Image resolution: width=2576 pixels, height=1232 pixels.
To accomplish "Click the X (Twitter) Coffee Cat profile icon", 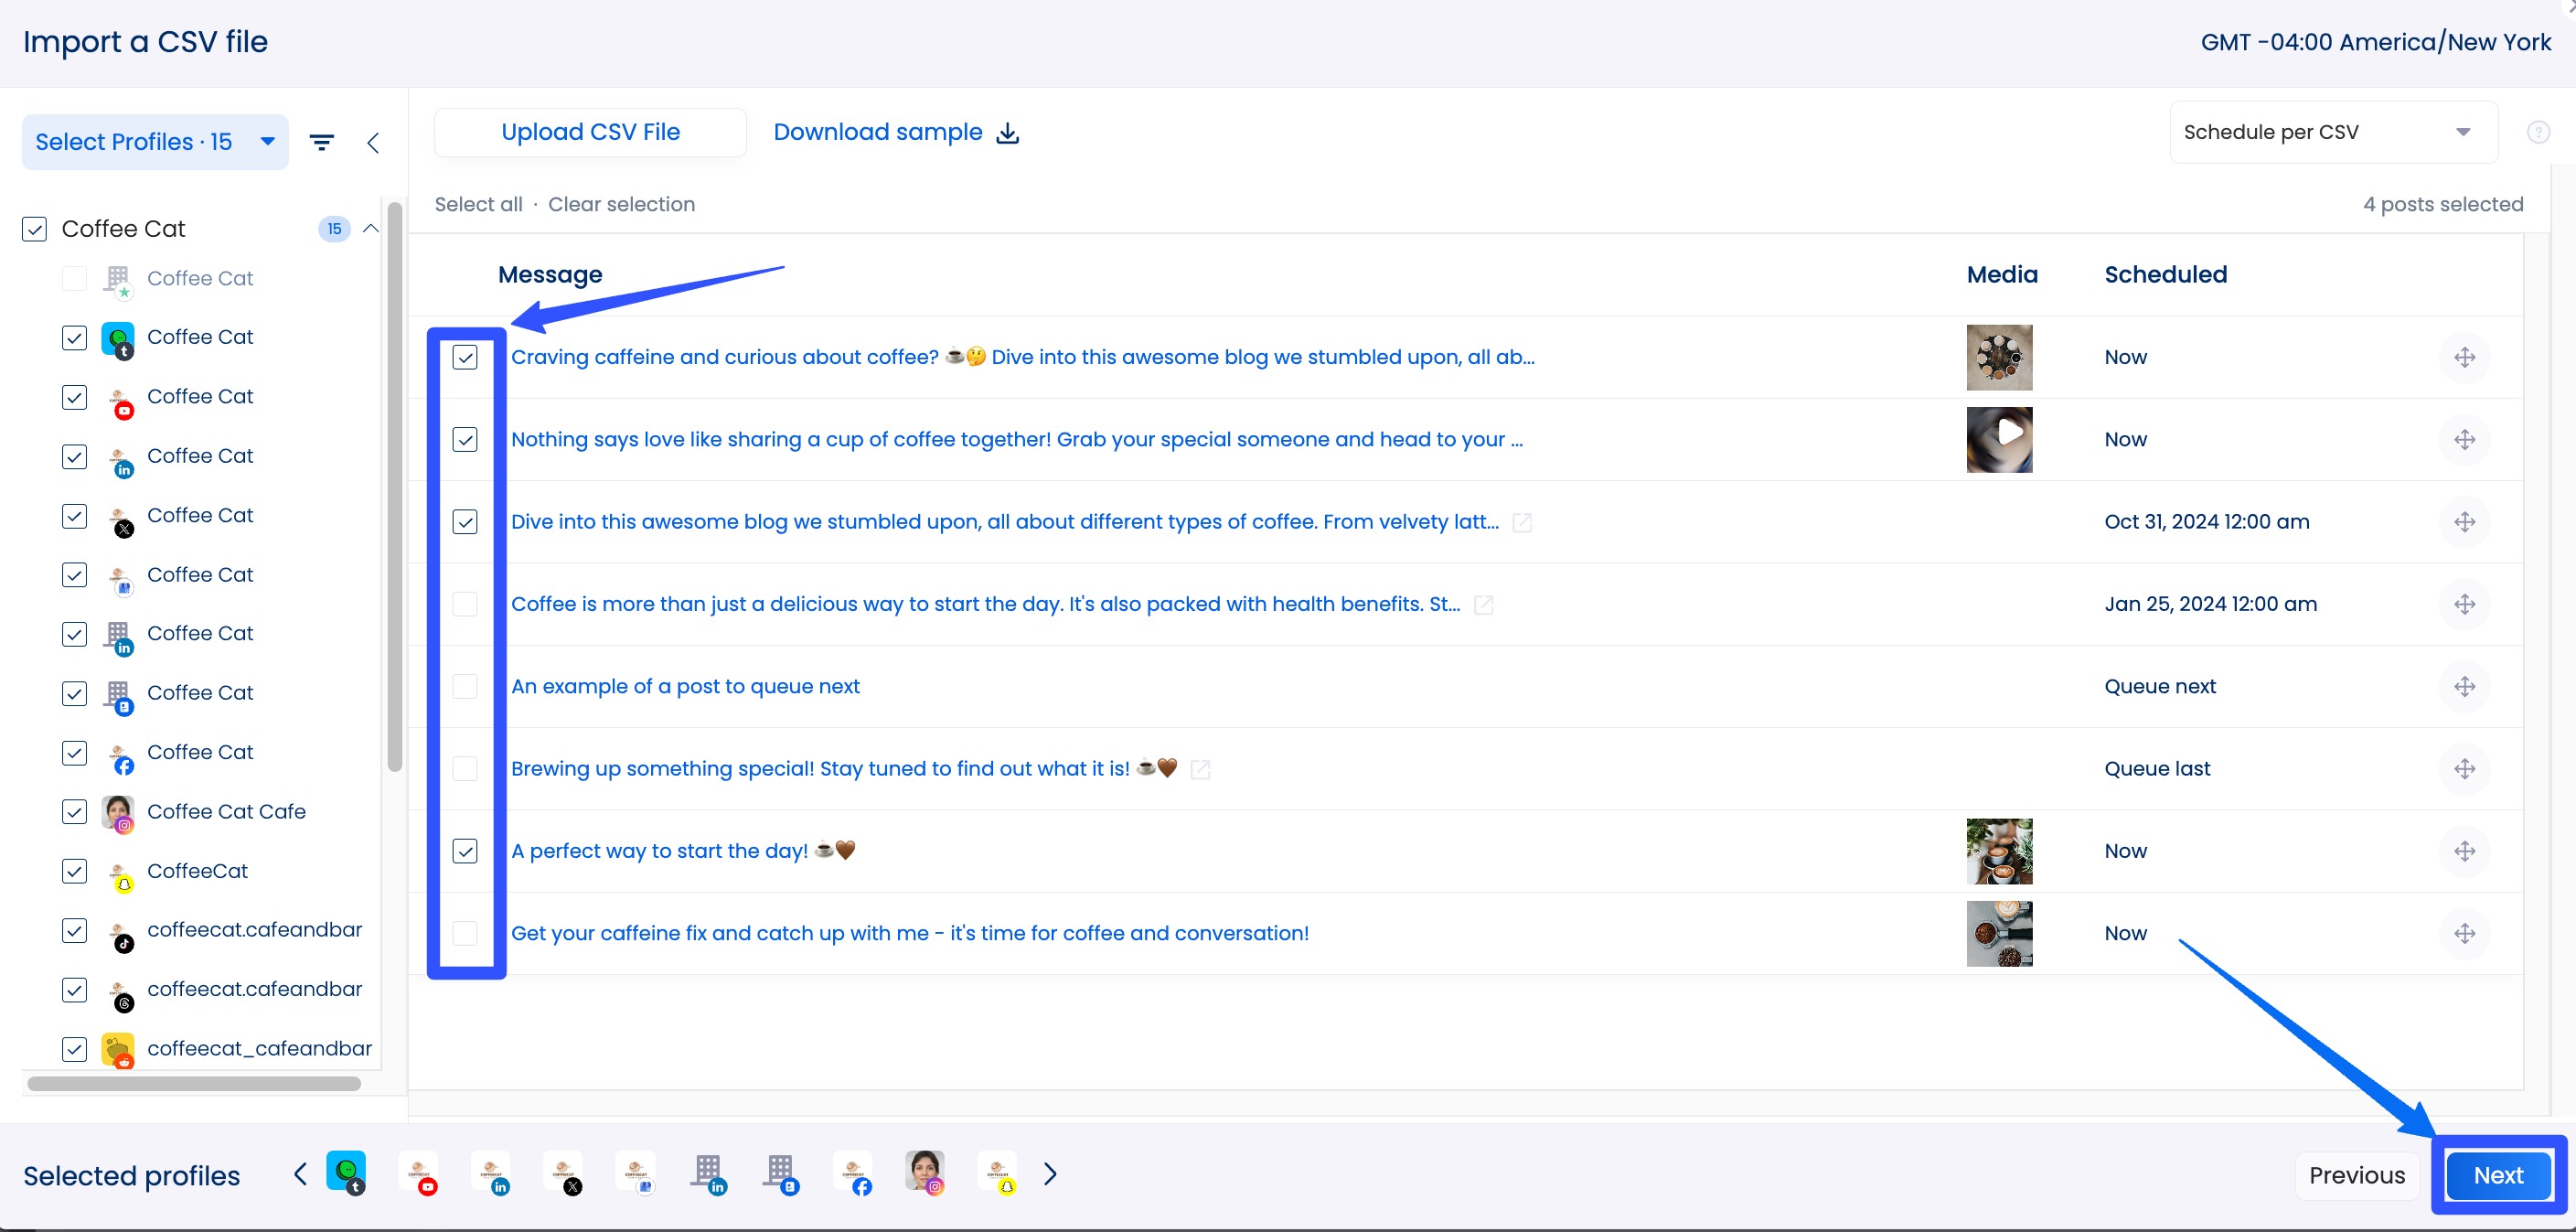I will (x=120, y=517).
